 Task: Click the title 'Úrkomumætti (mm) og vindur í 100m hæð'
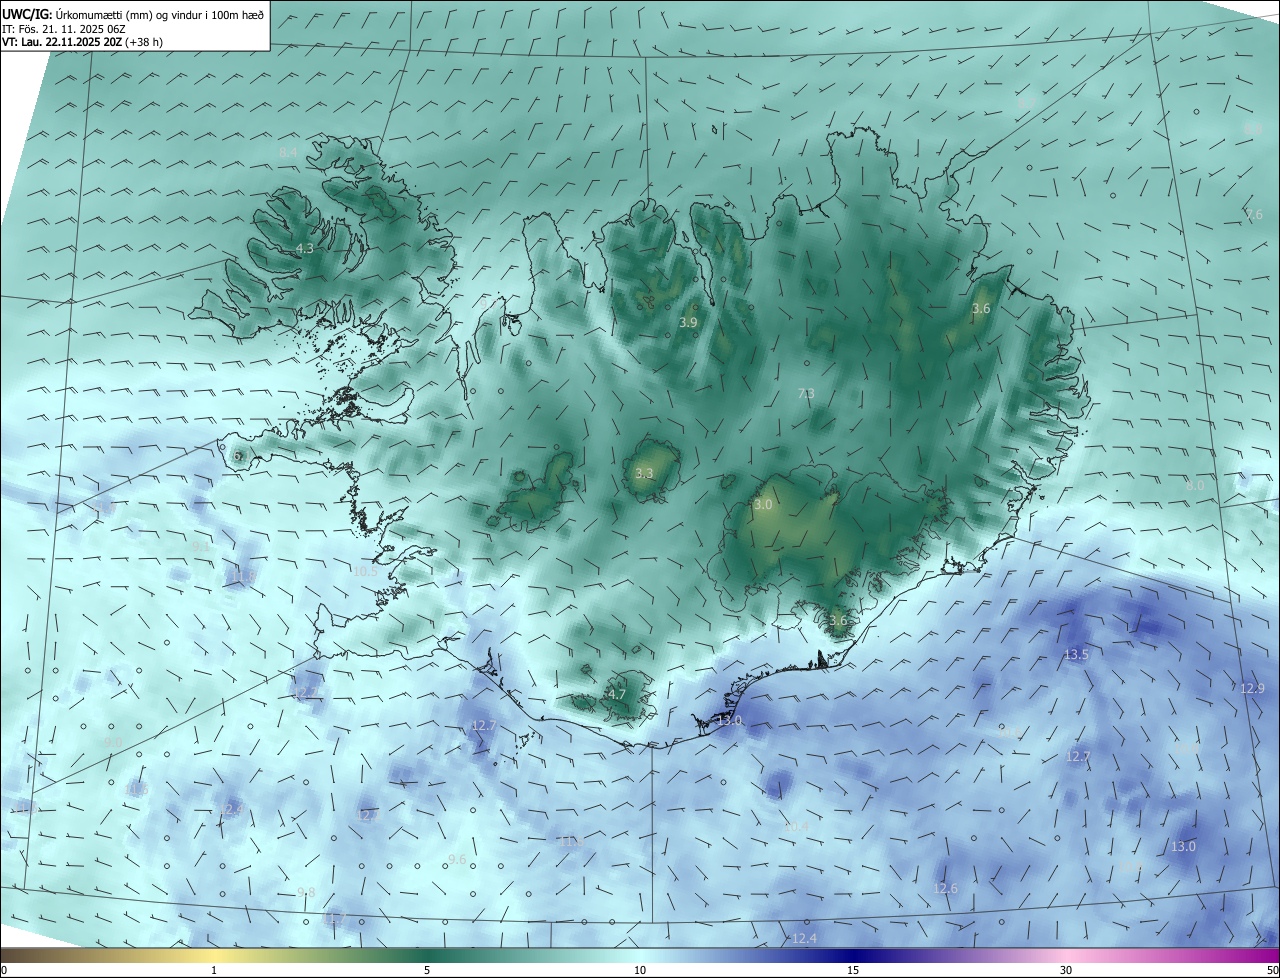tap(159, 14)
